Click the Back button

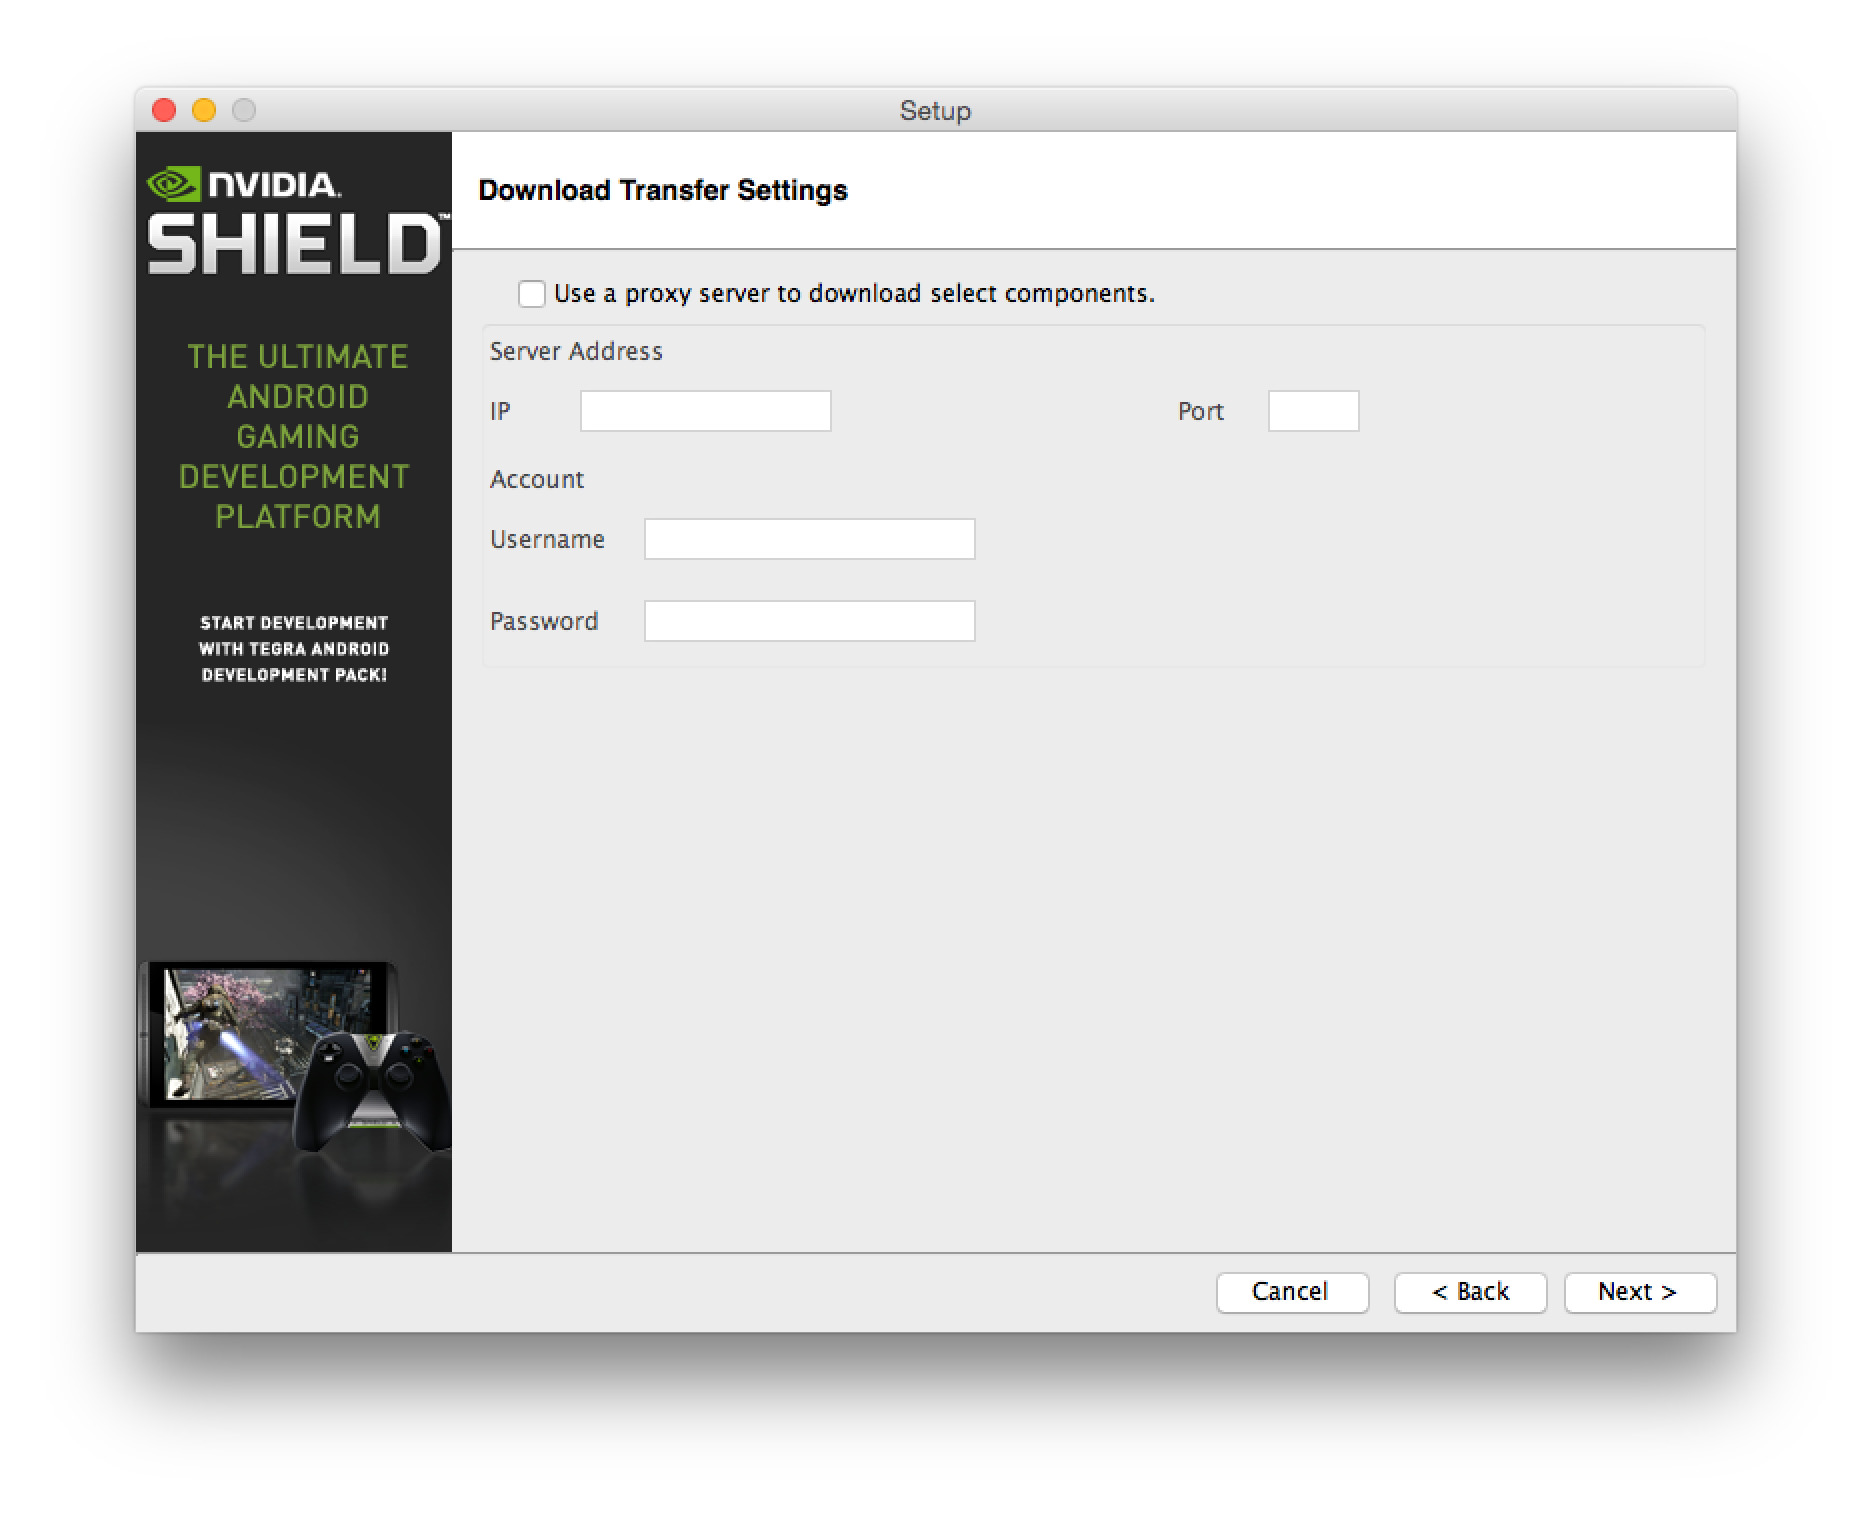1470,1292
